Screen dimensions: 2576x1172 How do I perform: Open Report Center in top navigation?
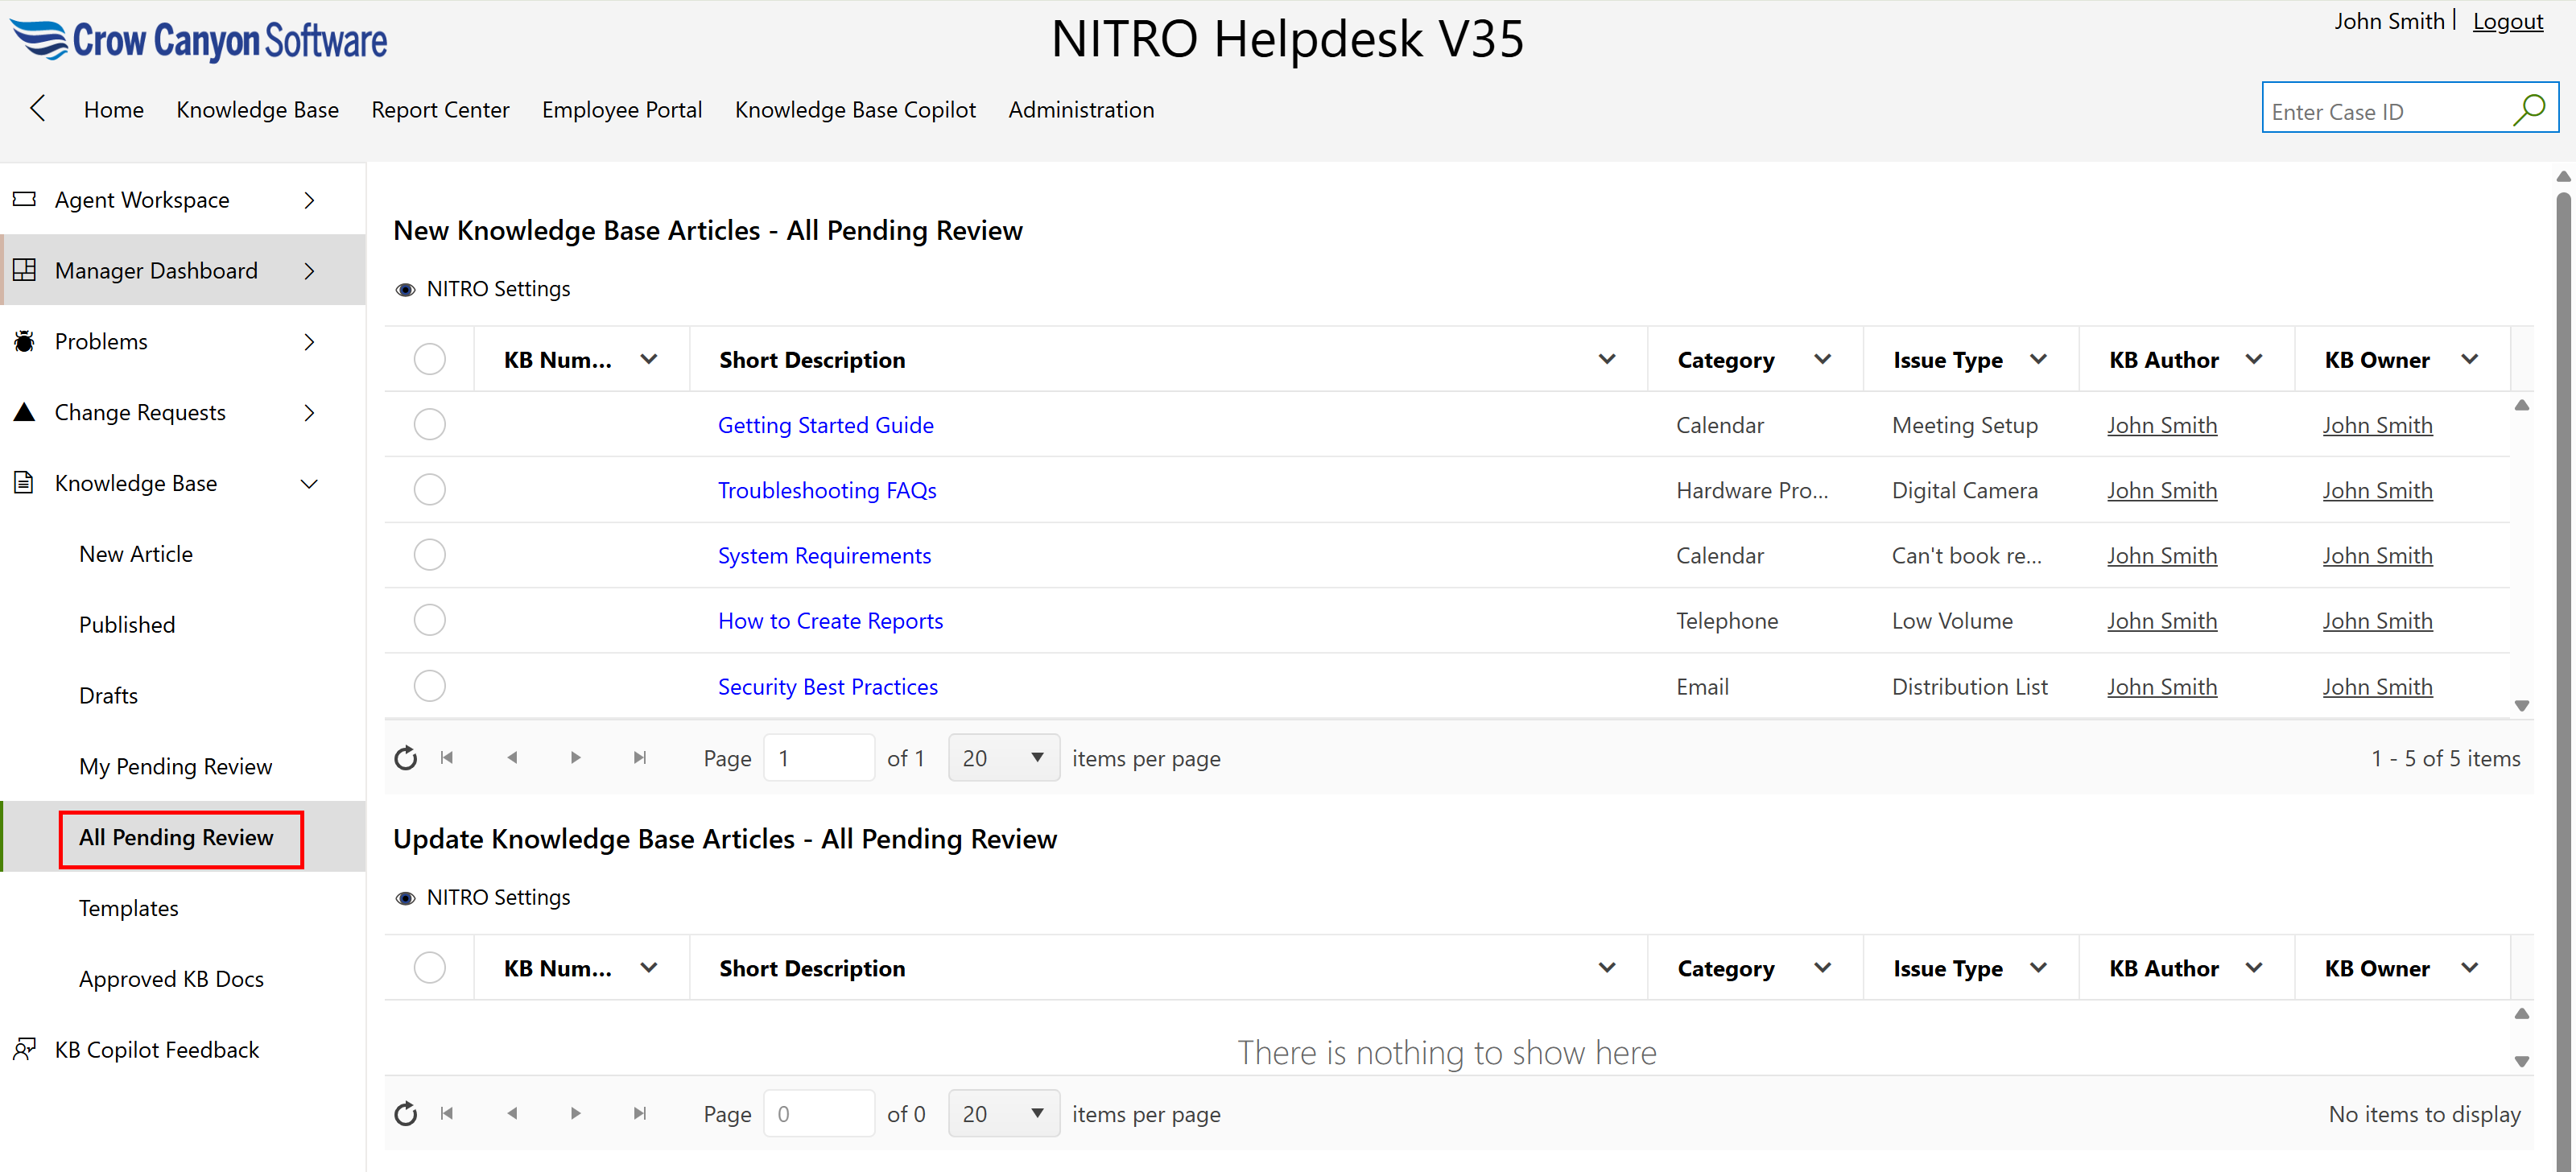tap(440, 109)
